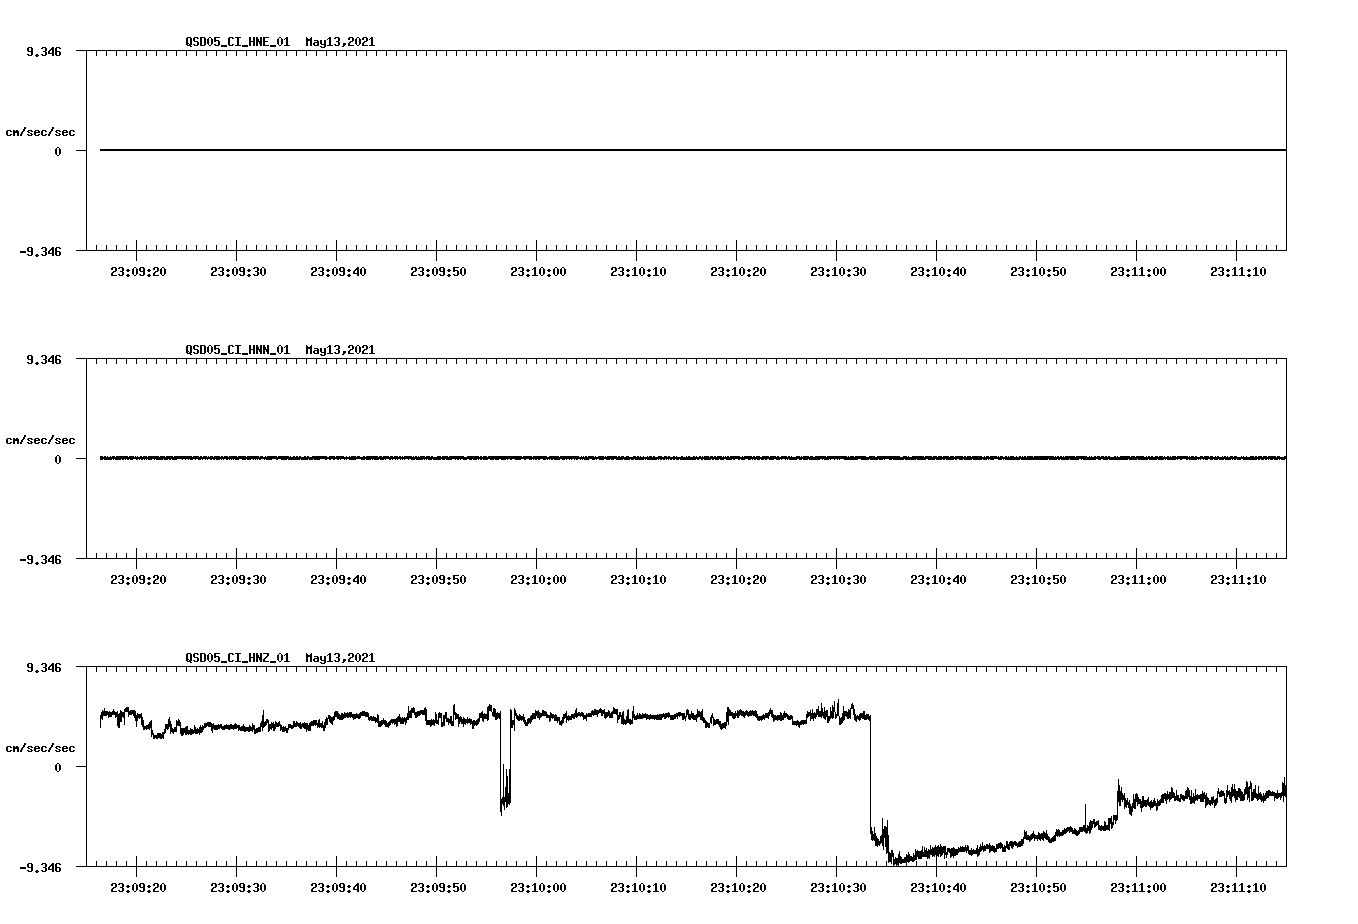Image resolution: width=1358 pixels, height=924 pixels.
Task: Click the May13,2021 date on the HNZ plot
Action: pyautogui.click(x=339, y=658)
